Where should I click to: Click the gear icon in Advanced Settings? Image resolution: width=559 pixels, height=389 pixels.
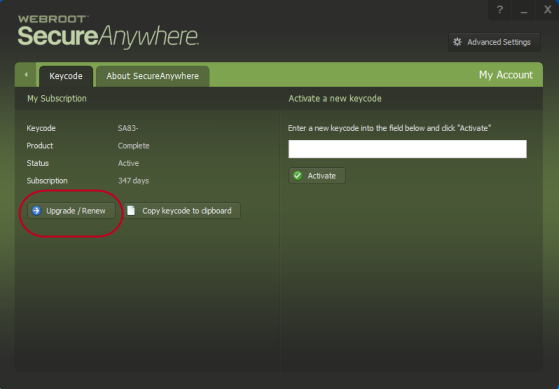pos(457,42)
